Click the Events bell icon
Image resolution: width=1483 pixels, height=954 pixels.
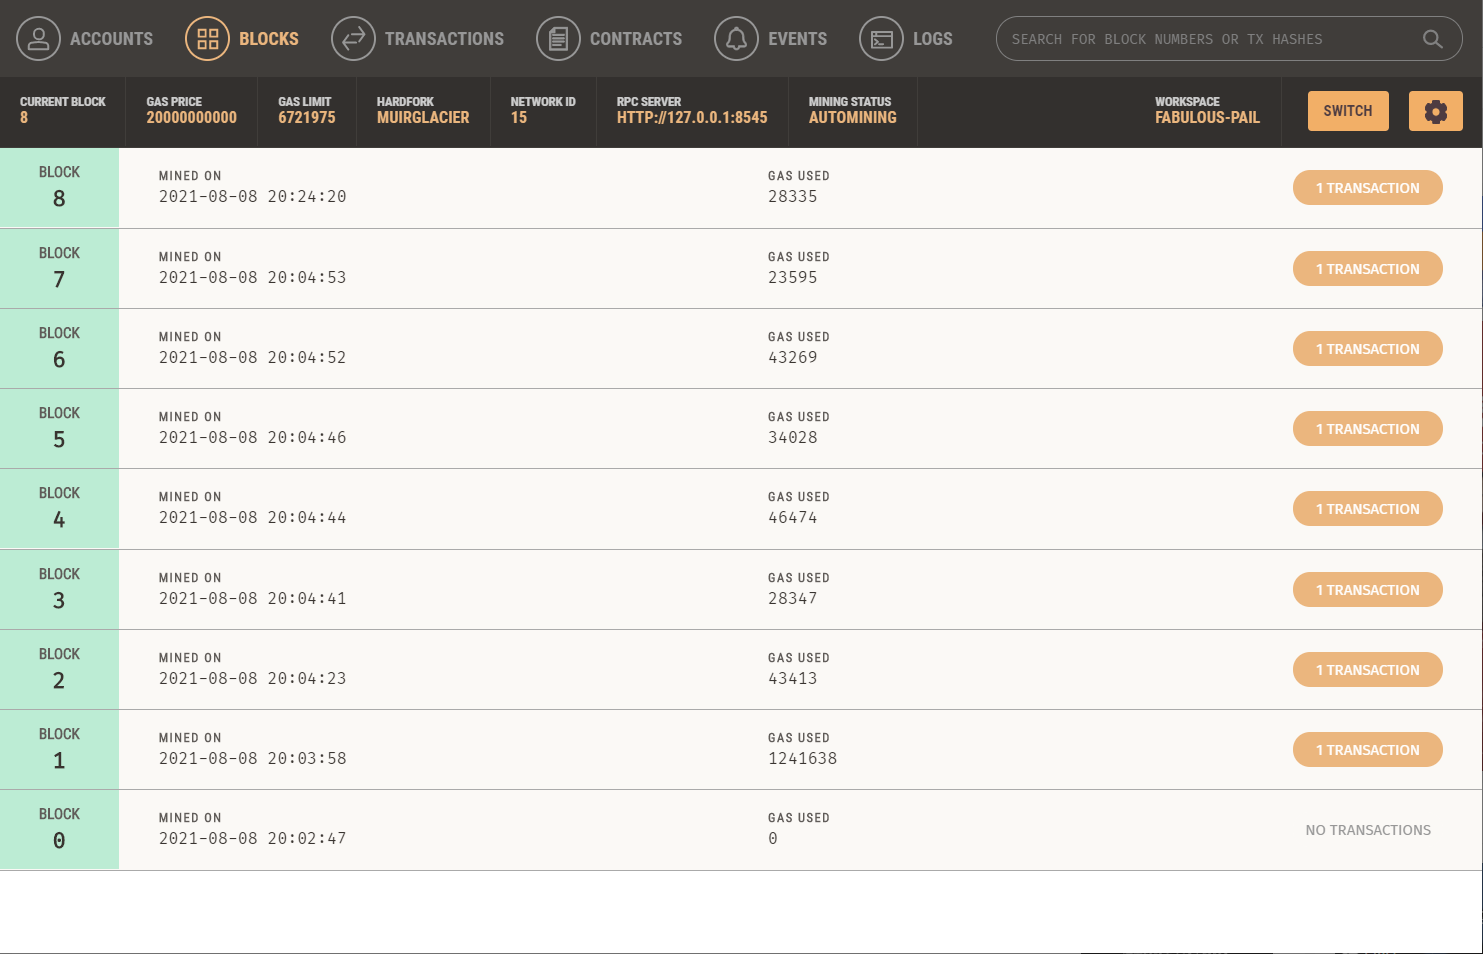point(736,39)
